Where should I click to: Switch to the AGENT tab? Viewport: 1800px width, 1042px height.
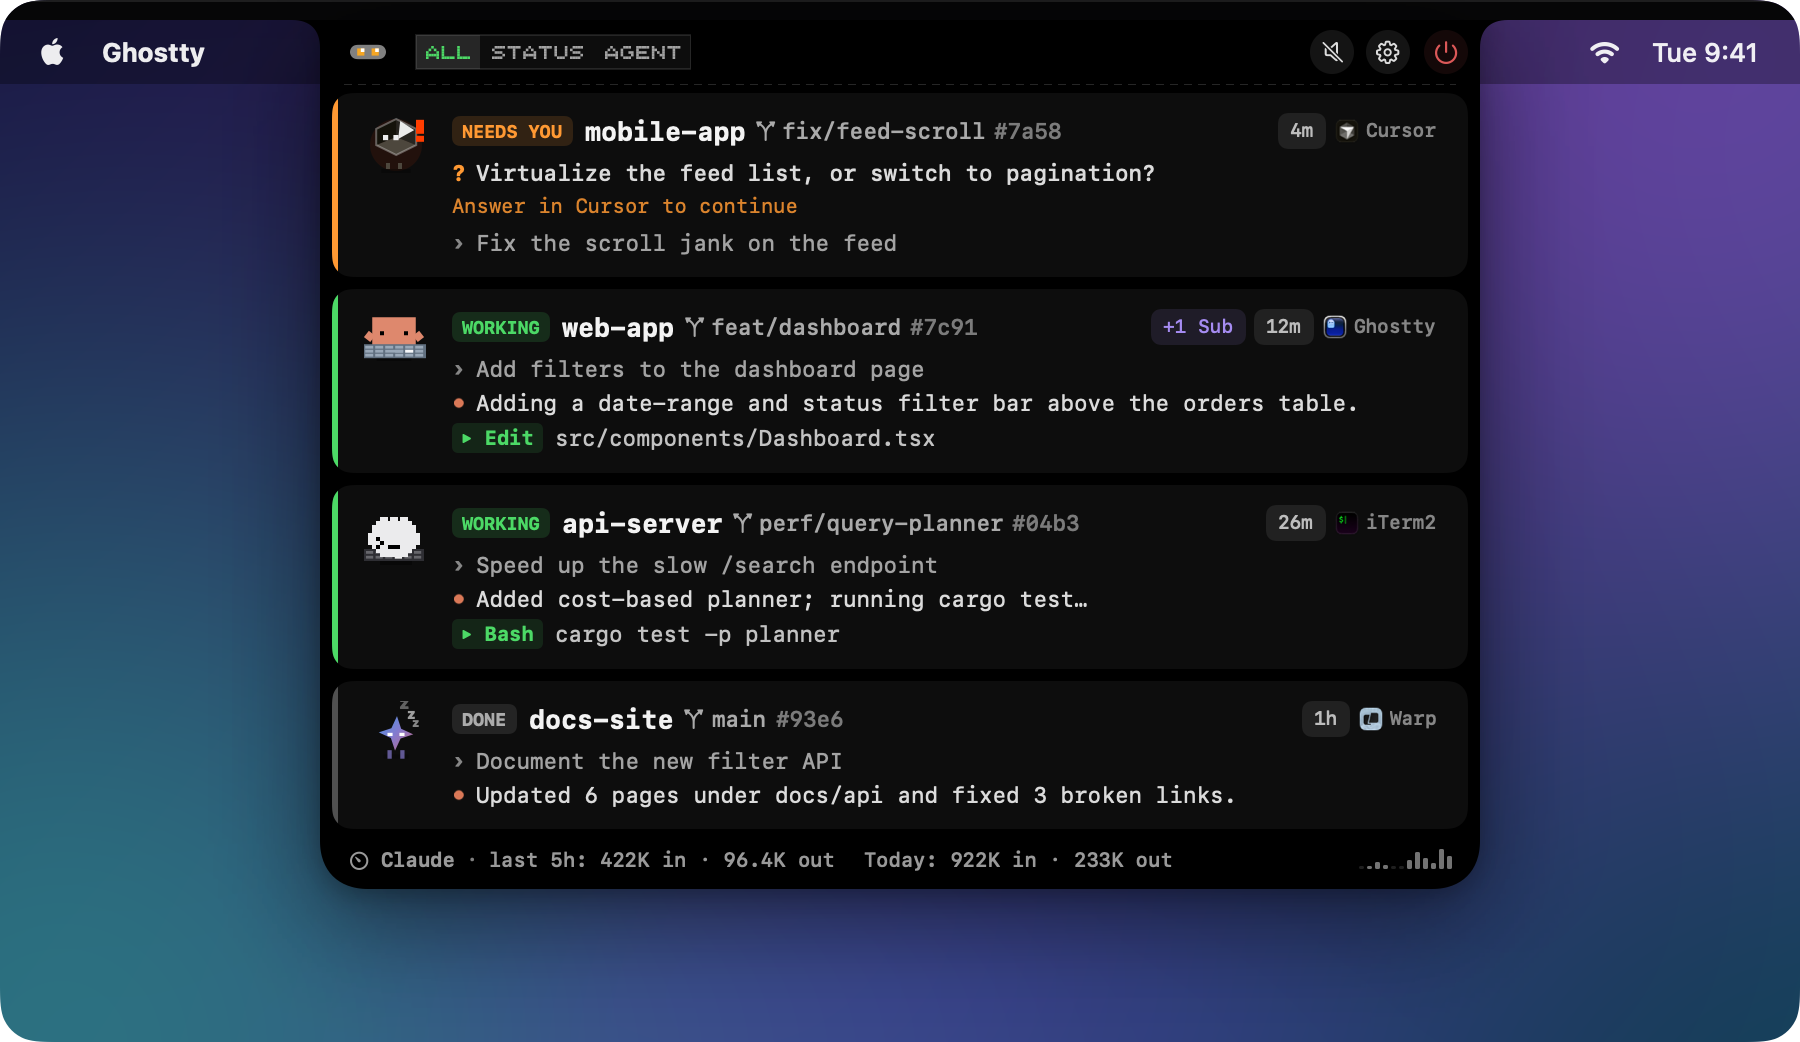[x=642, y=52]
